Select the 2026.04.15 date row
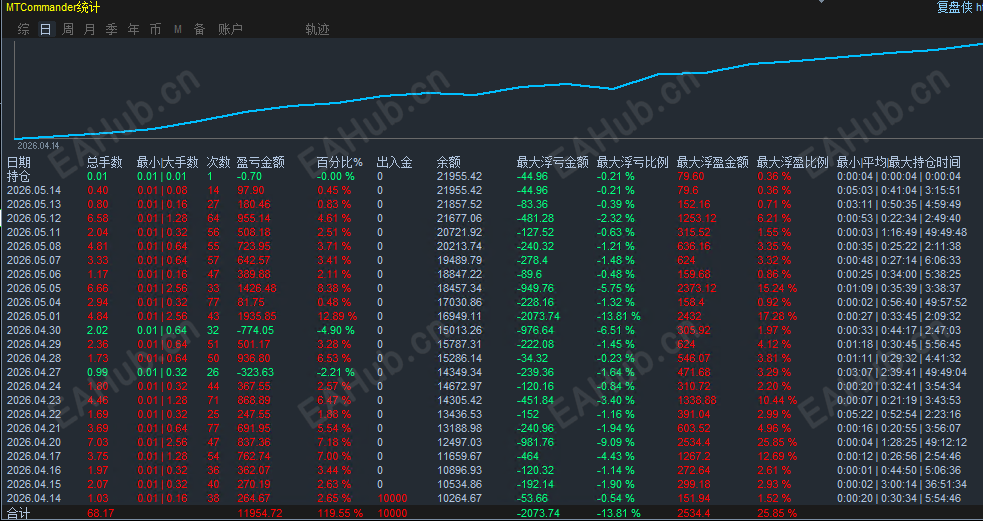983x521 pixels. [33, 484]
